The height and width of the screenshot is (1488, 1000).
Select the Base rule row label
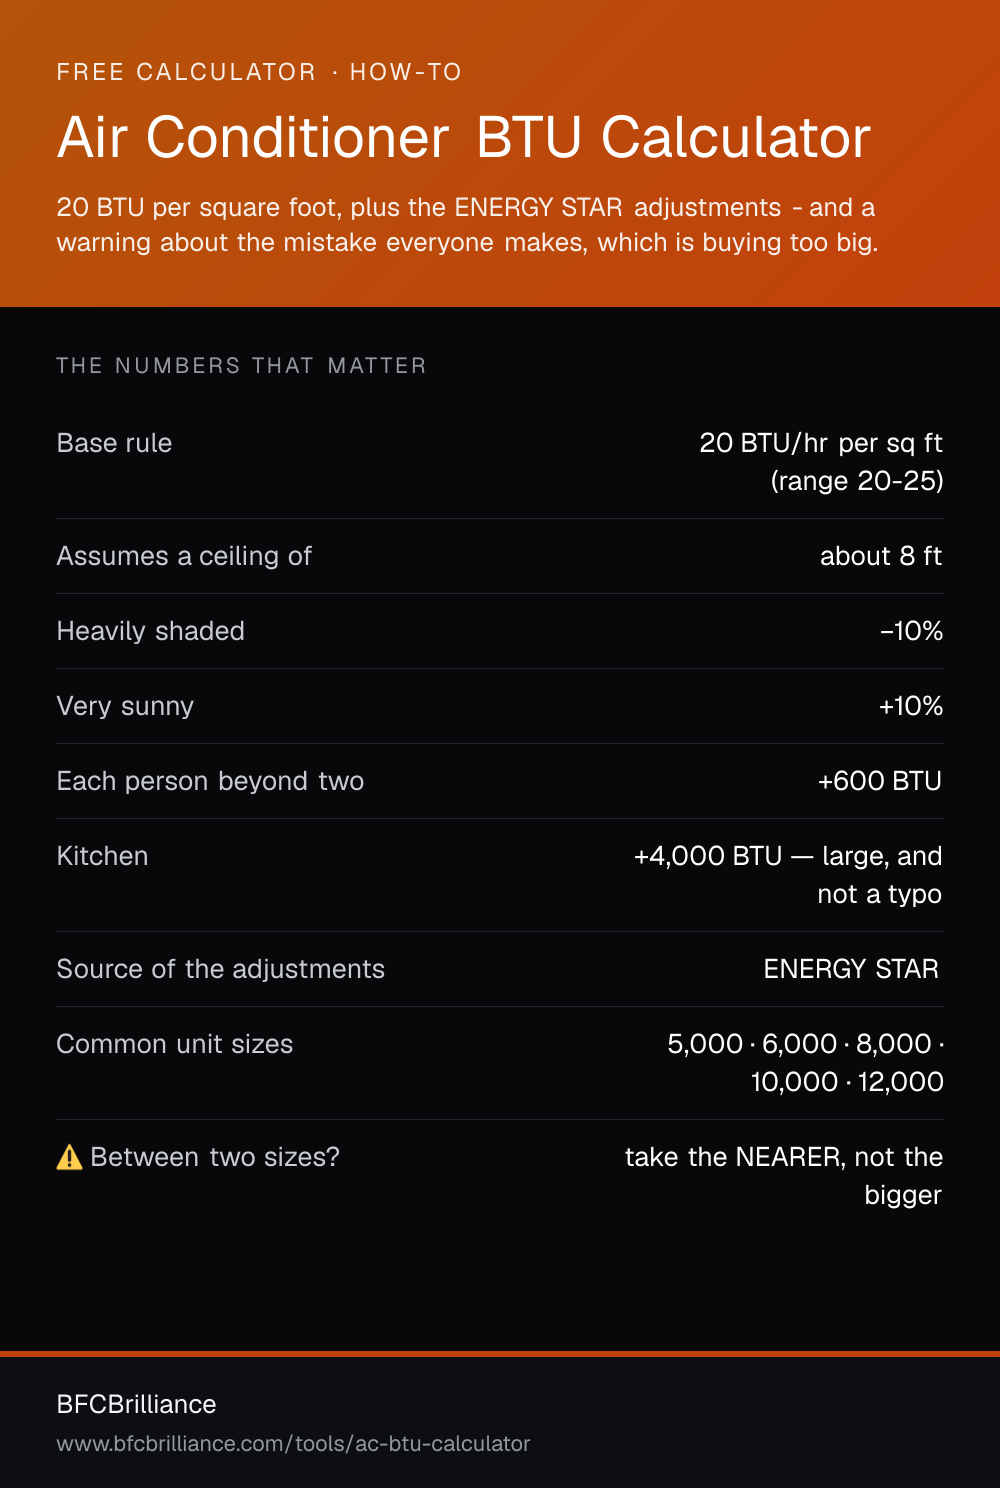point(114,443)
